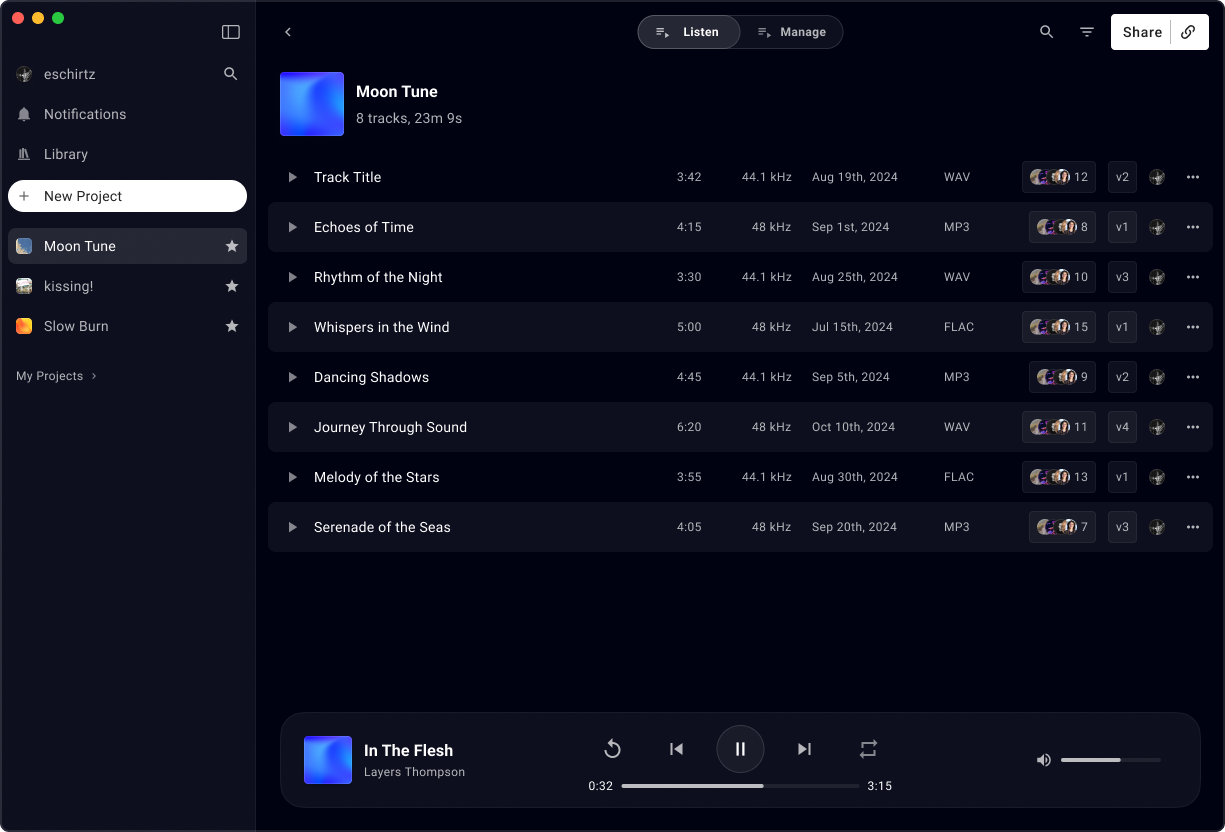
Task: Open version v4 of Journey Through Sound
Action: tap(1122, 427)
